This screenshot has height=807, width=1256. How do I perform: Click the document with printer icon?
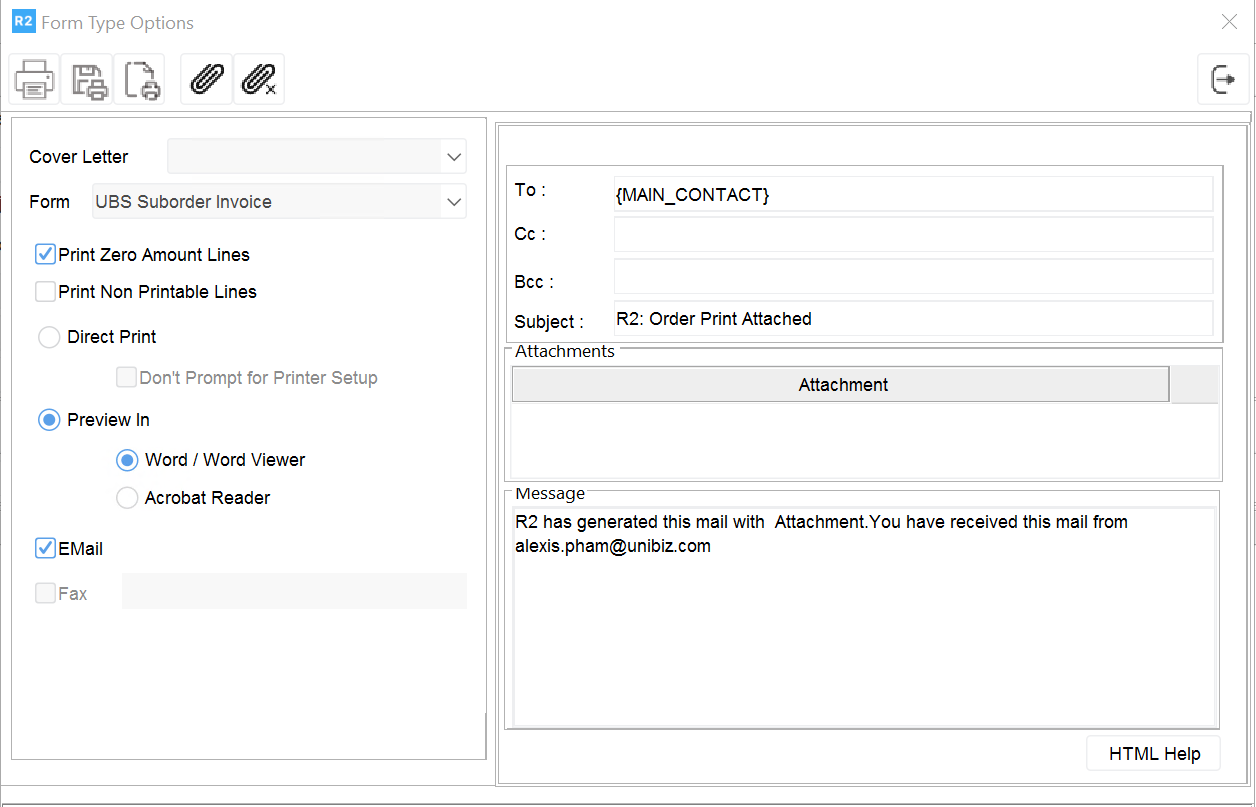click(139, 80)
